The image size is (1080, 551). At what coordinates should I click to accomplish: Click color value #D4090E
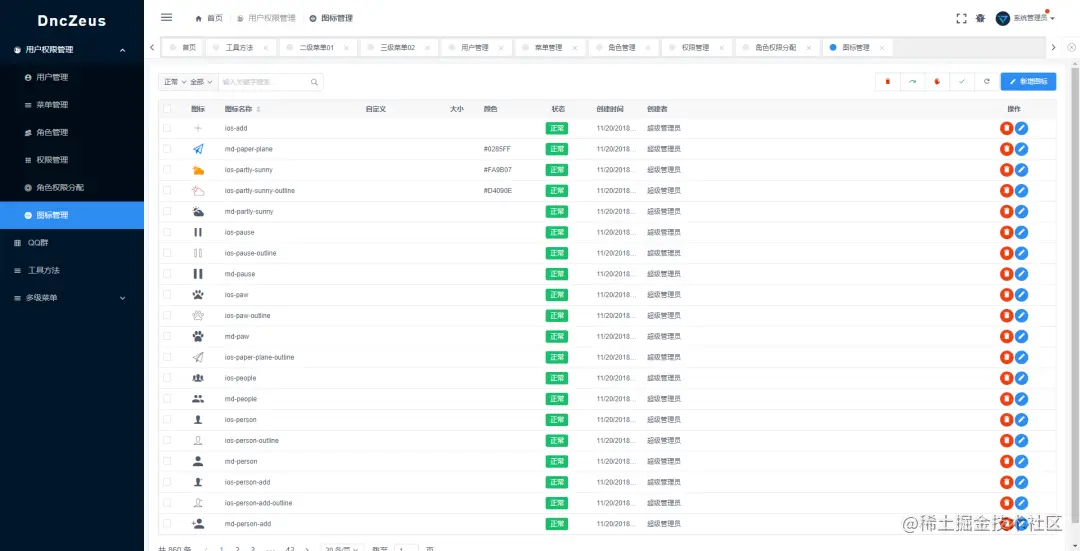[x=498, y=191]
